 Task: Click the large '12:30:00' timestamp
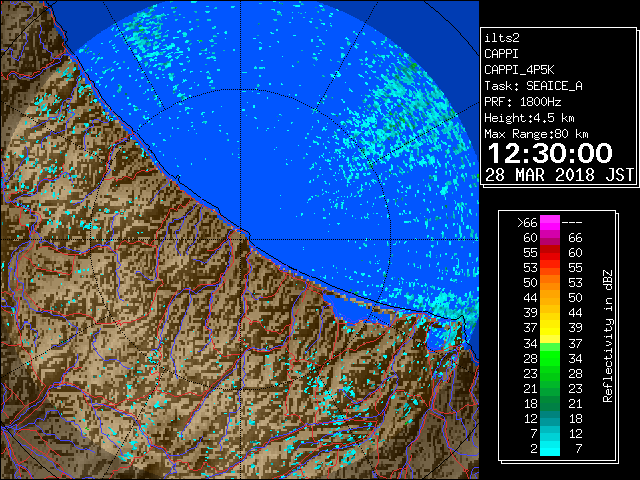tap(550, 153)
